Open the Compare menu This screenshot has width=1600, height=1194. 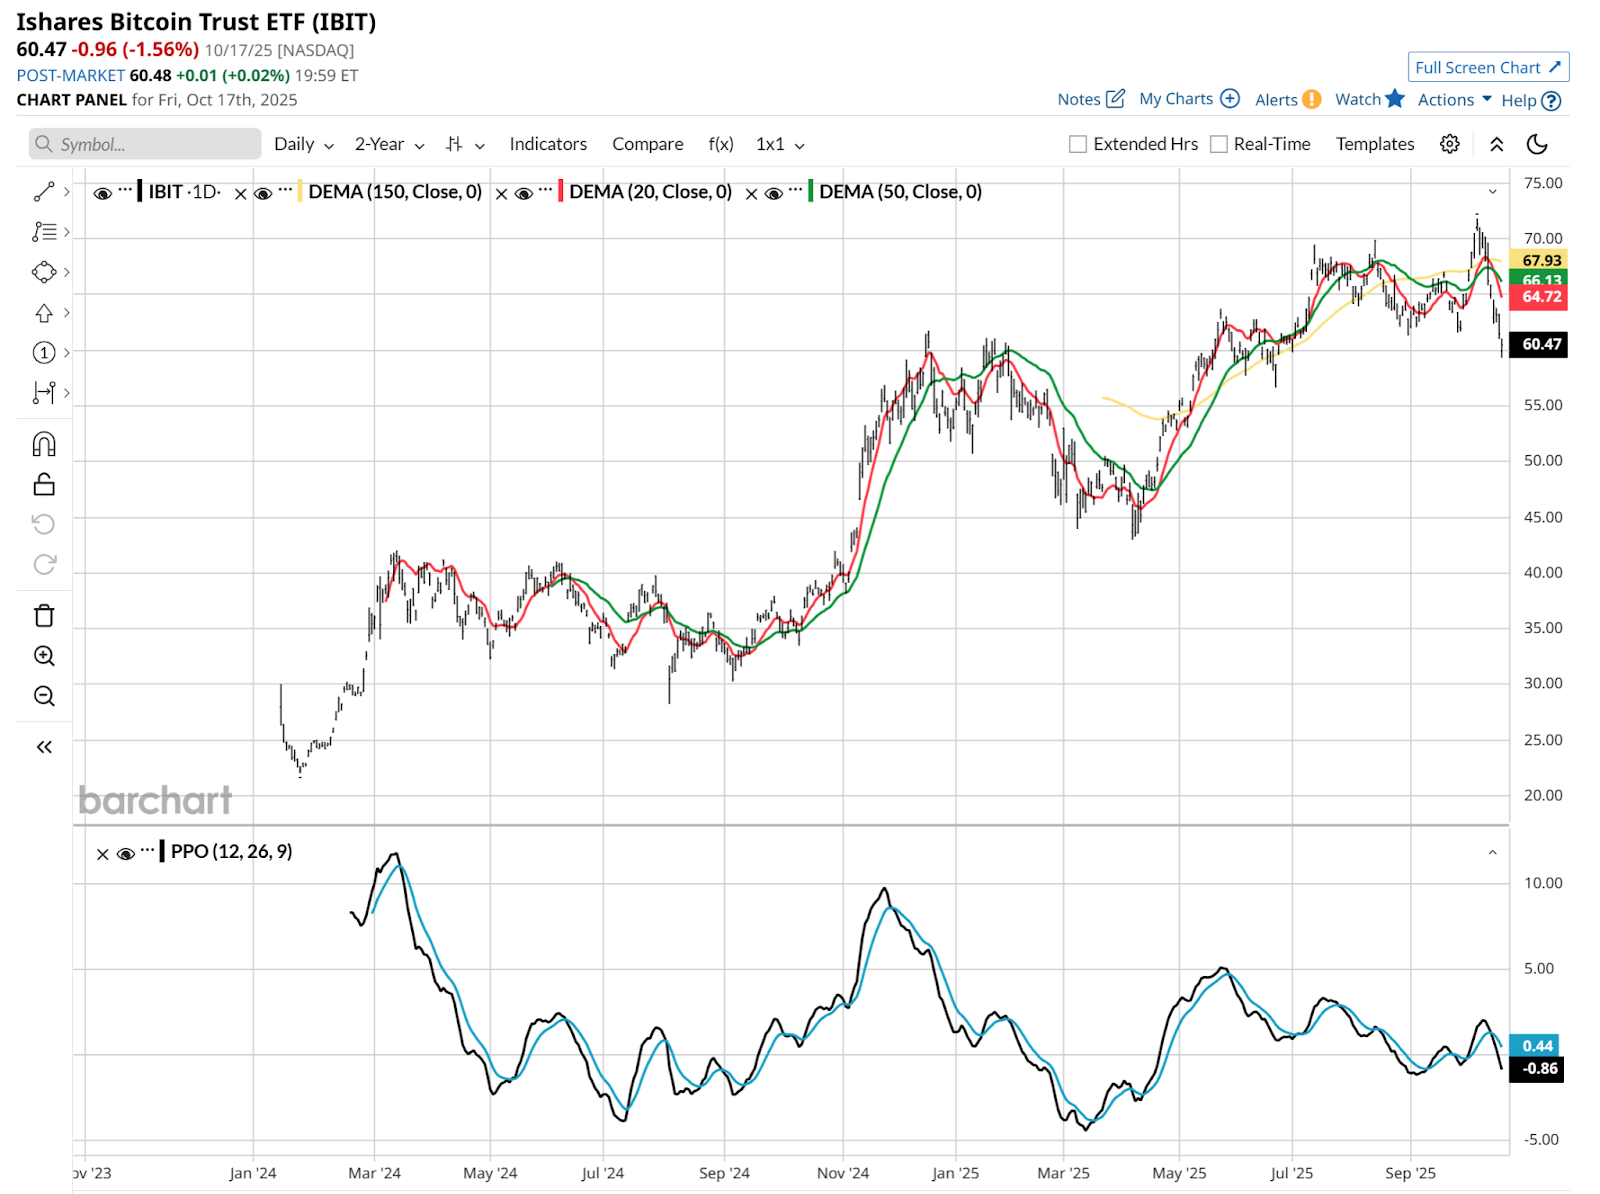(648, 144)
